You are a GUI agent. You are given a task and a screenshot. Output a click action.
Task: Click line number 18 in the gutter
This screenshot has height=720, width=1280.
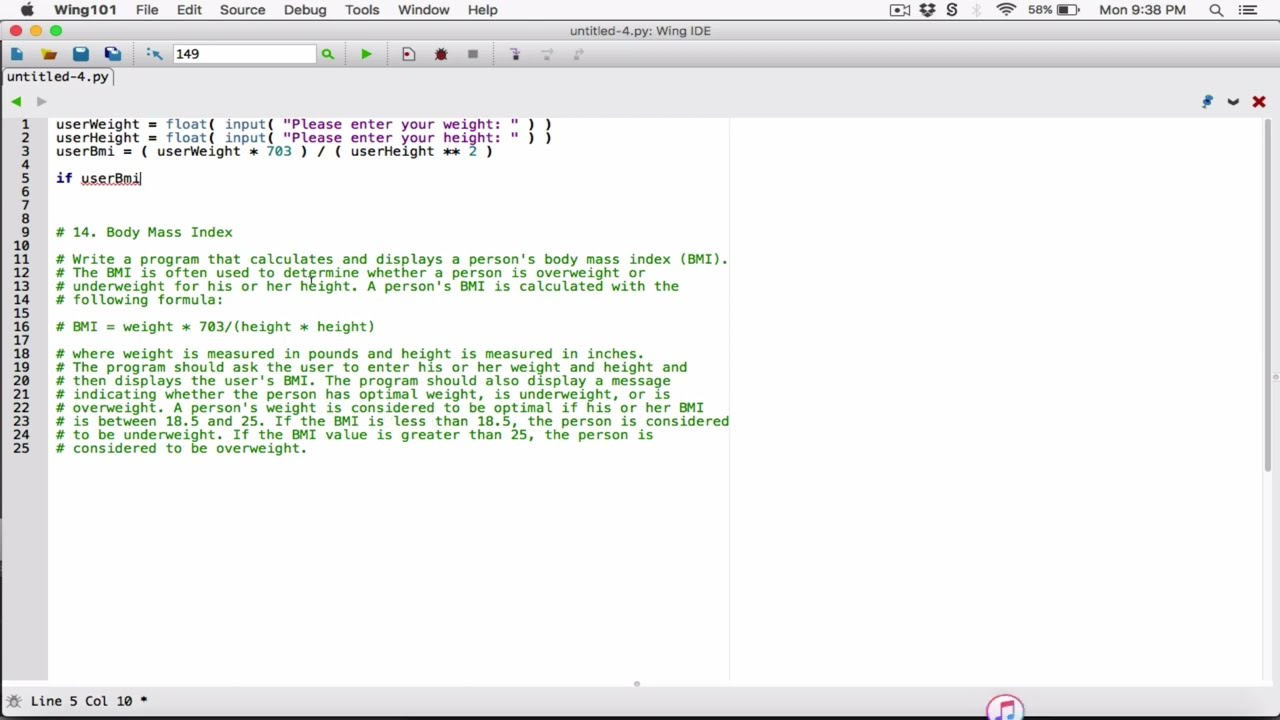click(x=21, y=354)
